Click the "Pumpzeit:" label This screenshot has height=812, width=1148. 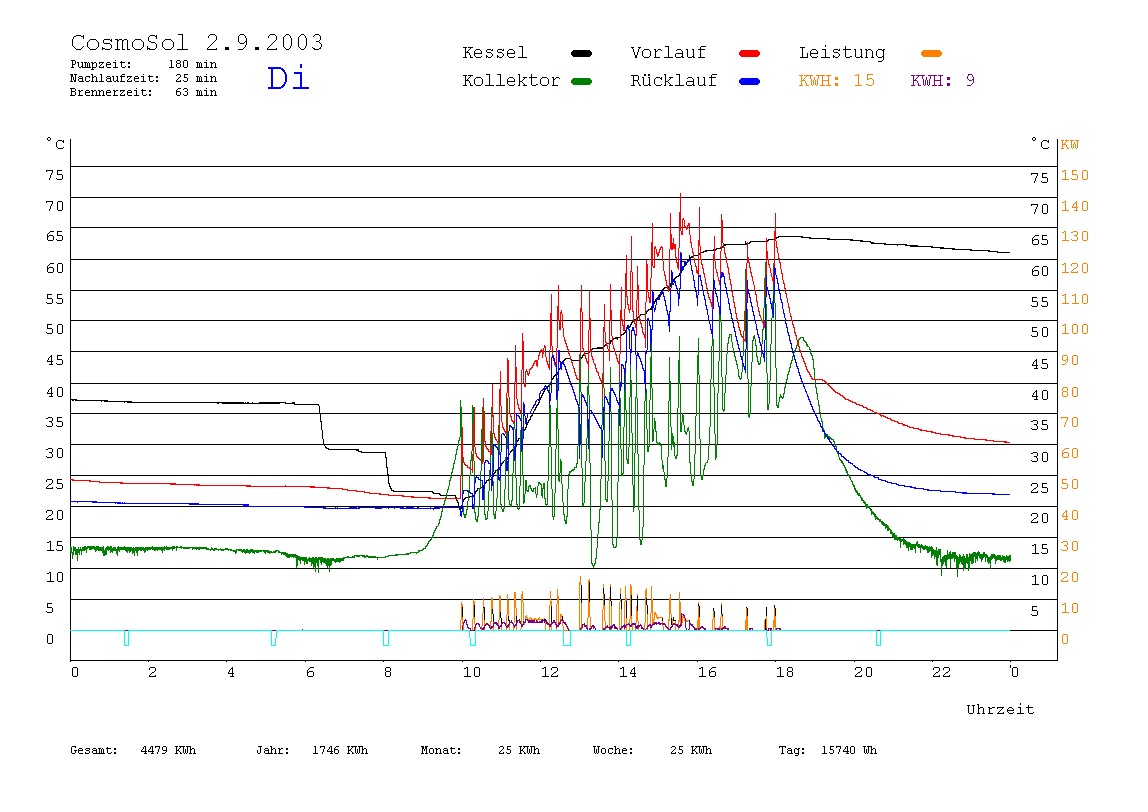coord(101,64)
